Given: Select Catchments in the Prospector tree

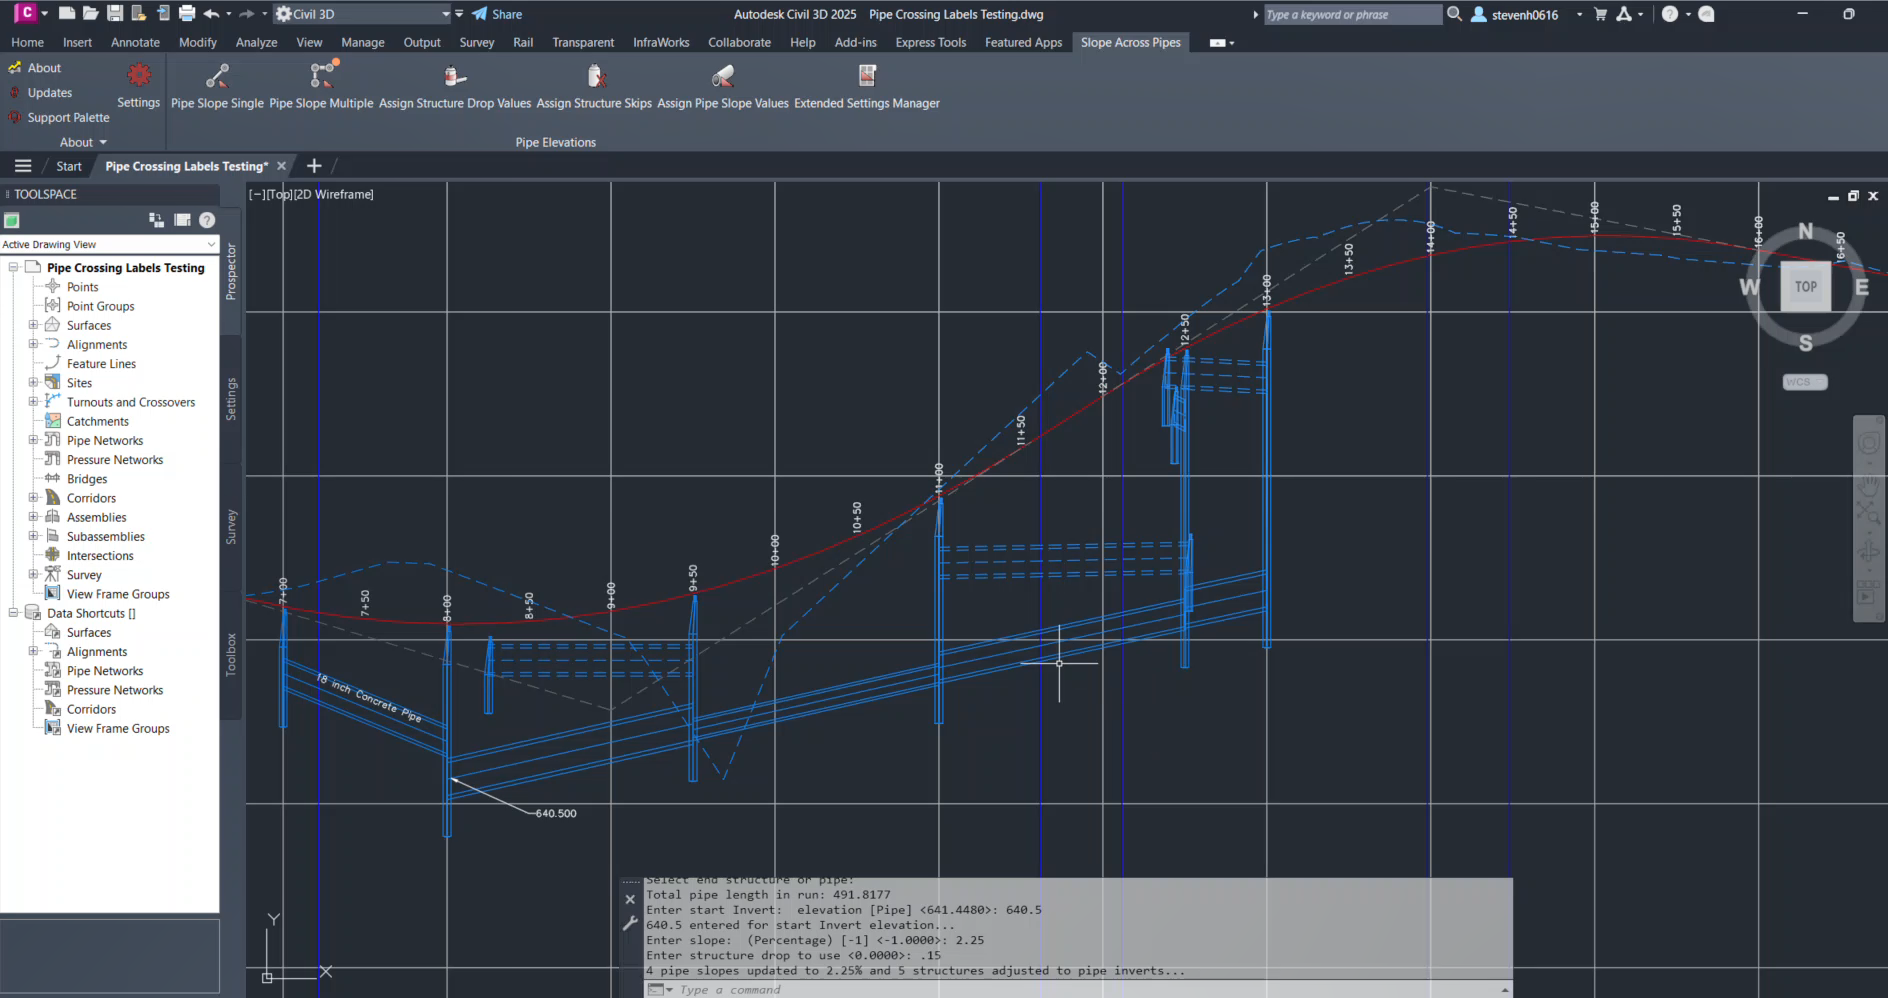Looking at the screenshot, I should 98,421.
